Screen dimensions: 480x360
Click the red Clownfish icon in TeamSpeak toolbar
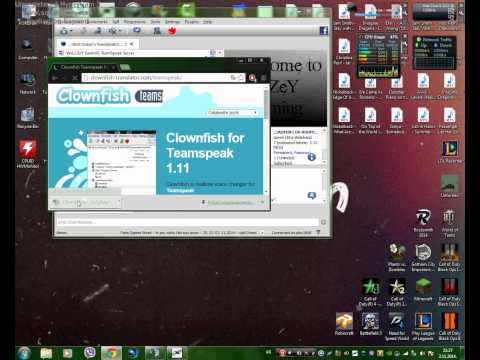pos(172,31)
